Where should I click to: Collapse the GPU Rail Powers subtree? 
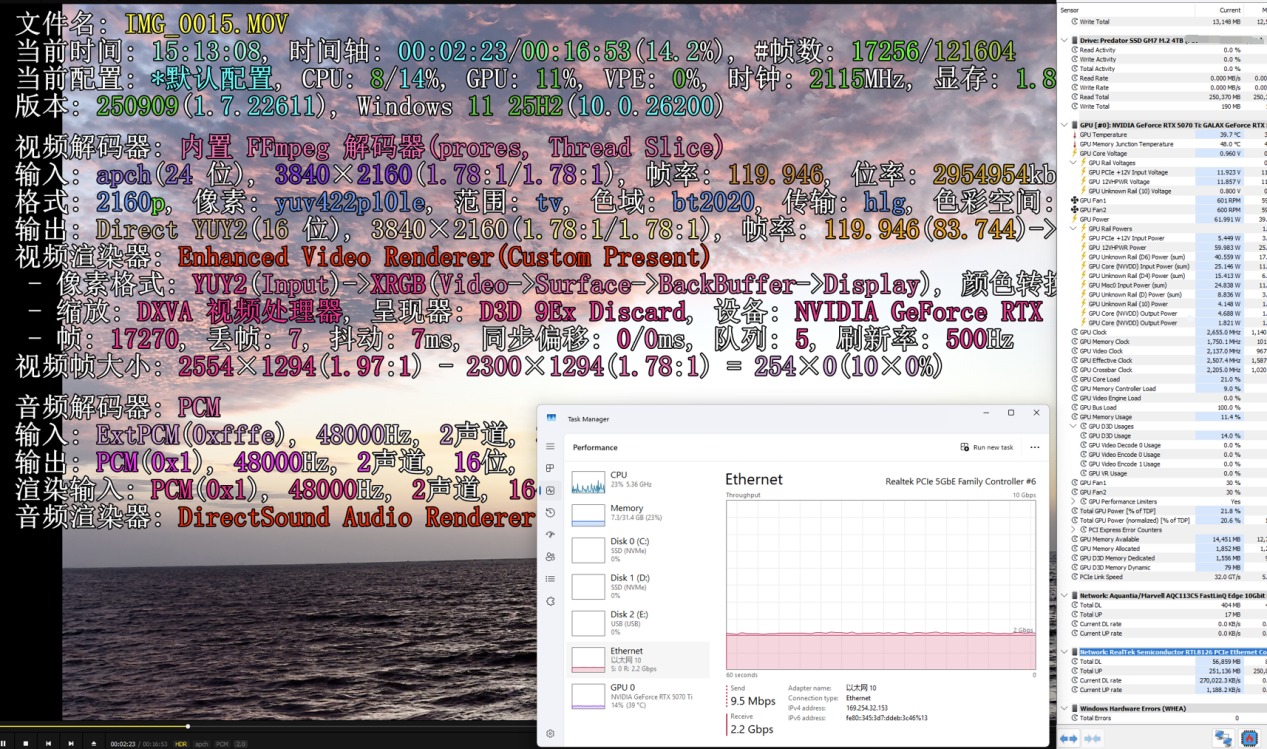tap(1074, 228)
